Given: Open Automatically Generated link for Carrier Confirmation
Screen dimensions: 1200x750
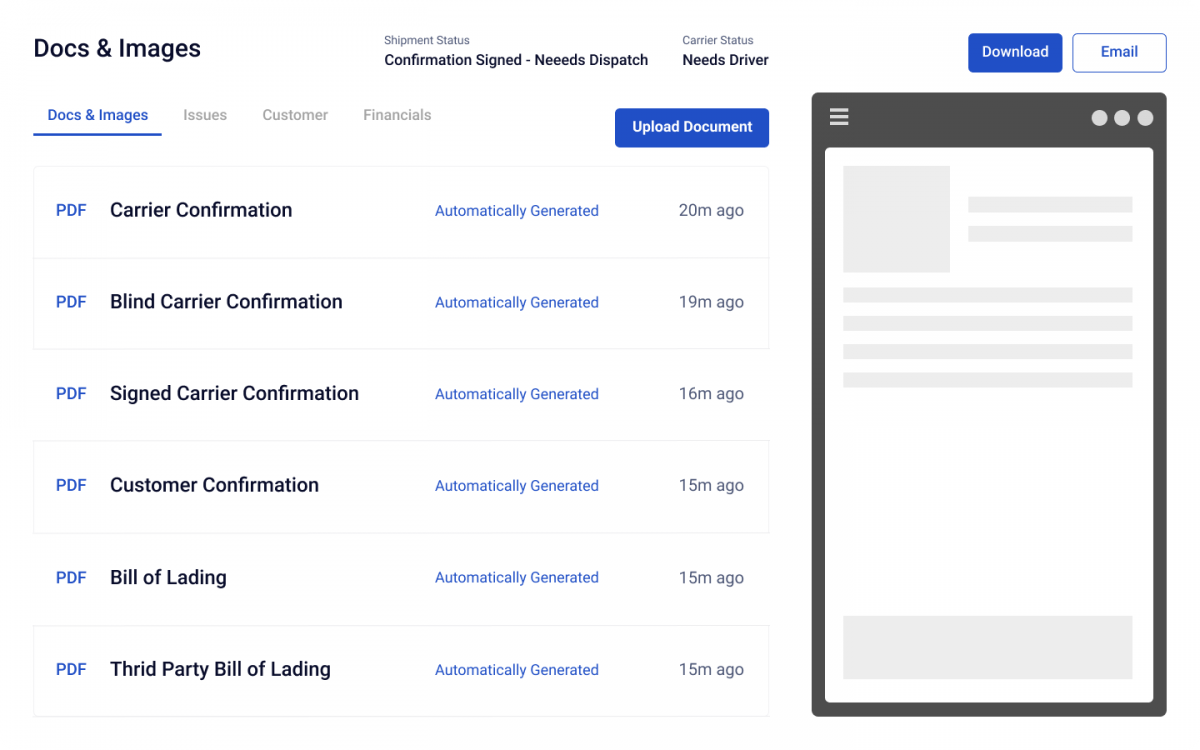Looking at the screenshot, I should (516, 210).
